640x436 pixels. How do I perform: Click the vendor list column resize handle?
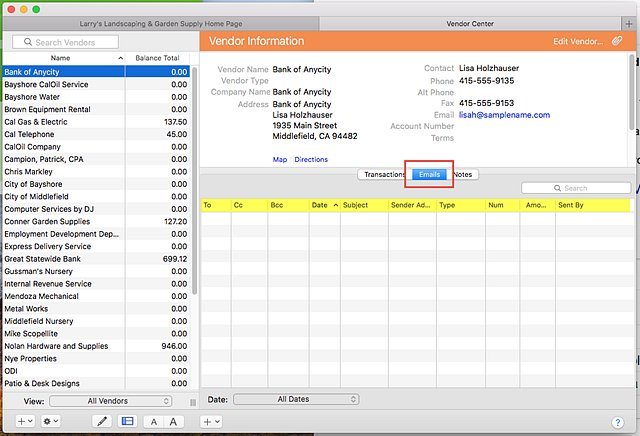click(193, 402)
